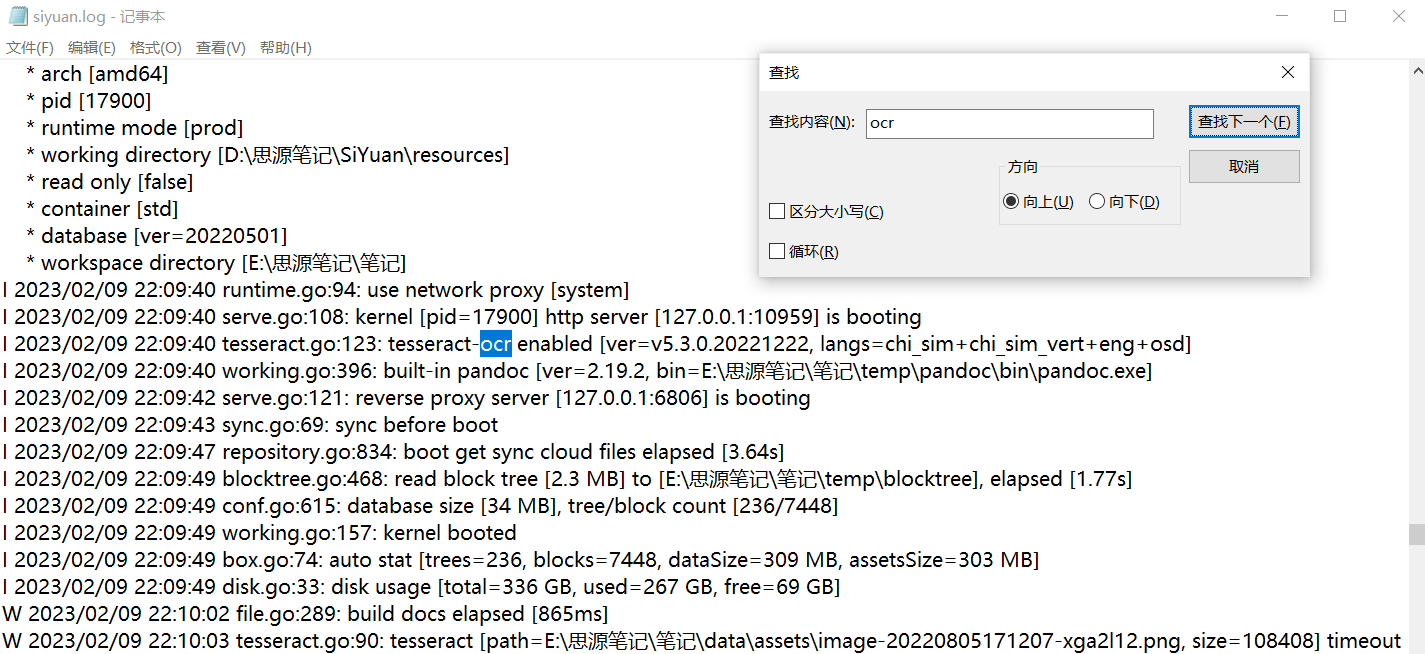Click the highlighted ocr word in the log
The height and width of the screenshot is (654, 1425).
[x=496, y=345]
